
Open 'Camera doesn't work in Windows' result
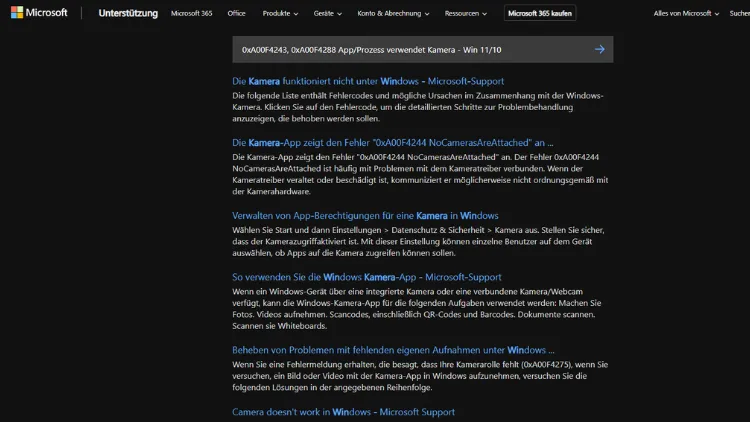pyautogui.click(x=343, y=412)
